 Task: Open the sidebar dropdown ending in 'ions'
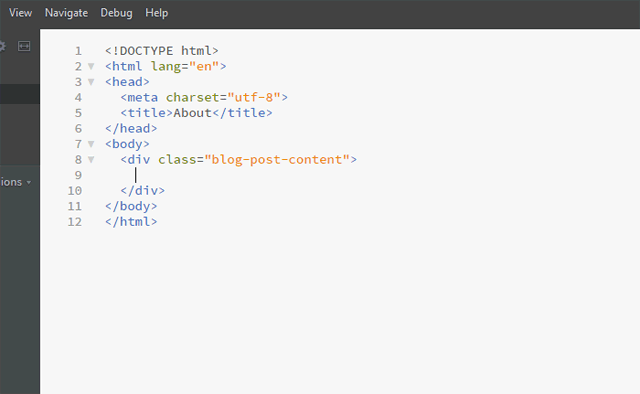click(16, 182)
